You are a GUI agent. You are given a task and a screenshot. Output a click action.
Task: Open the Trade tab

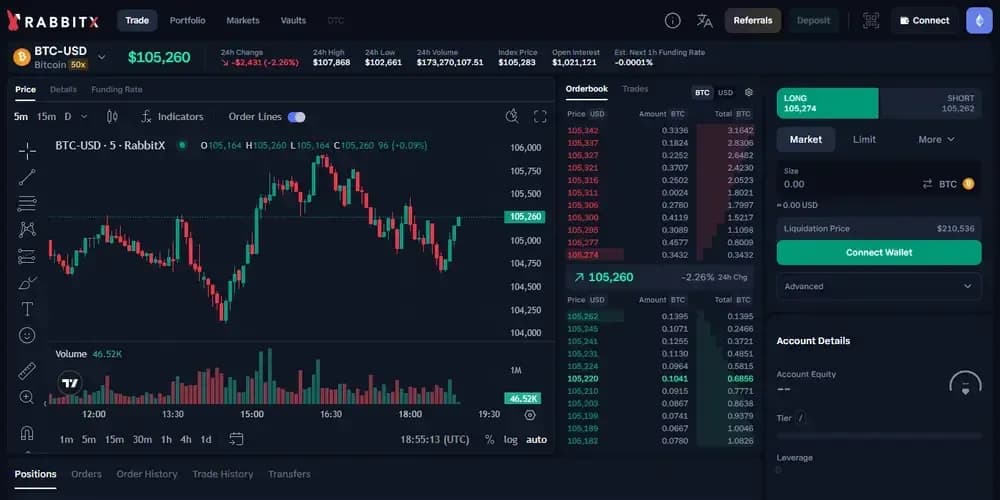(136, 20)
